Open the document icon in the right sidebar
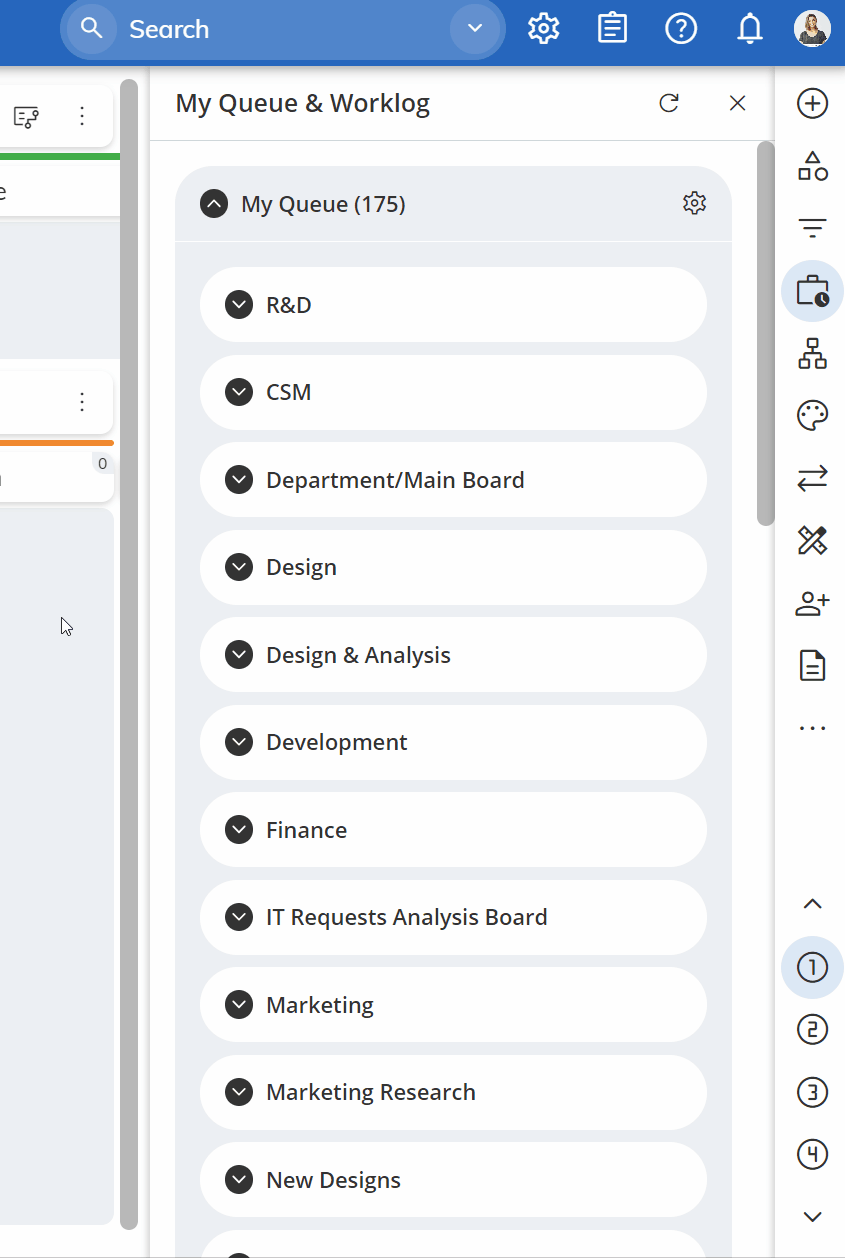Screen dimensions: 845x1258 tap(812, 665)
